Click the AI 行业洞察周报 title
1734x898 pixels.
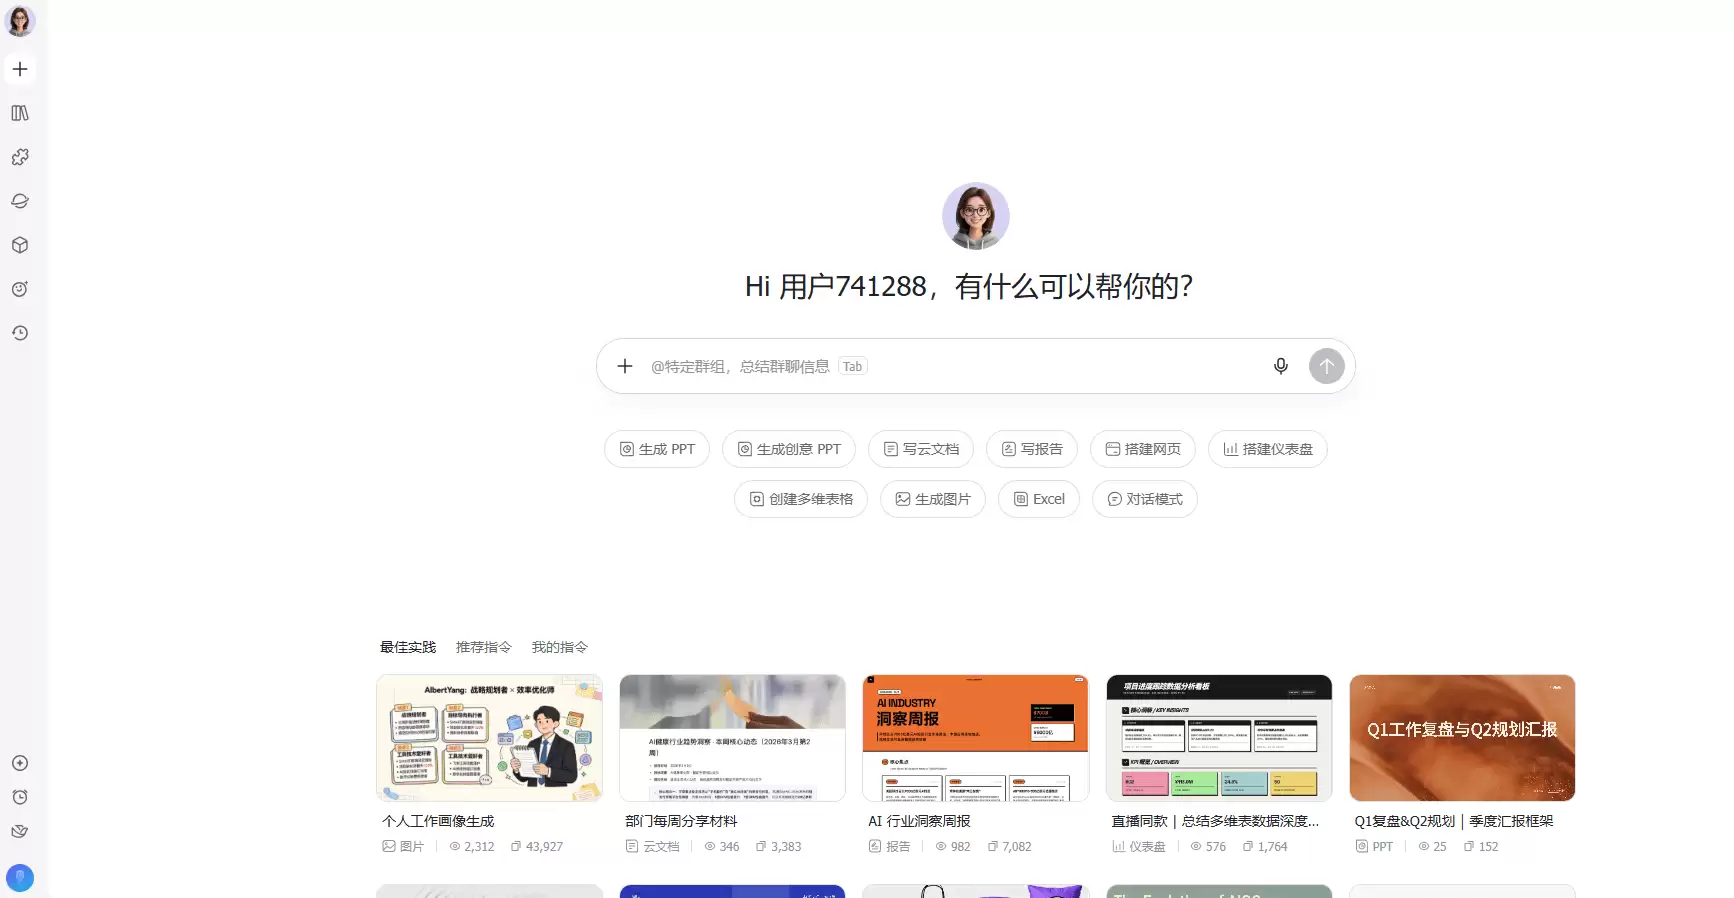(x=919, y=821)
